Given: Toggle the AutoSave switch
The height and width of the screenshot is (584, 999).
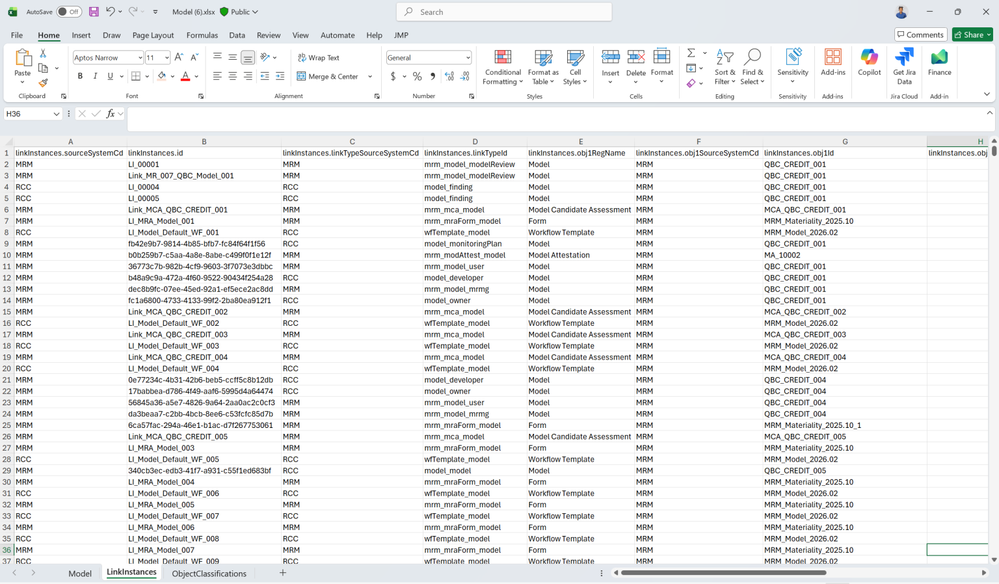Looking at the screenshot, I should 68,11.
